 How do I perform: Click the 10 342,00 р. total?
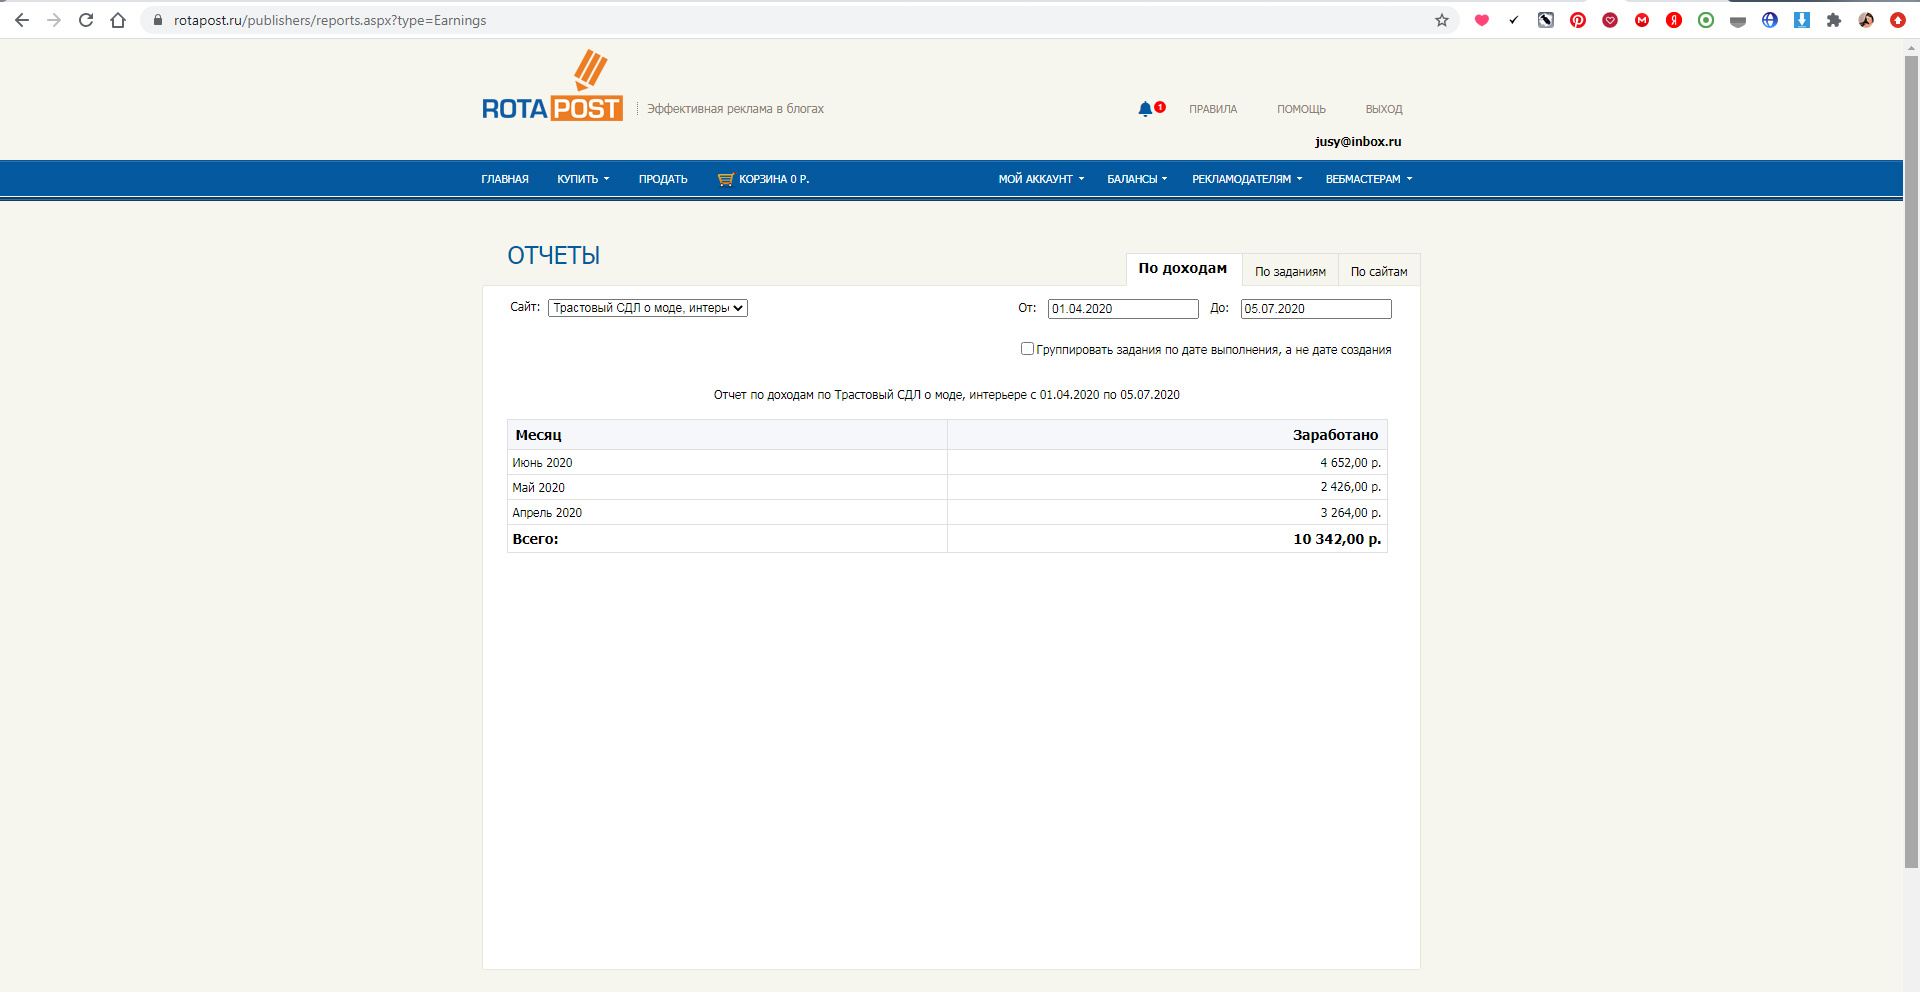[x=1337, y=539]
